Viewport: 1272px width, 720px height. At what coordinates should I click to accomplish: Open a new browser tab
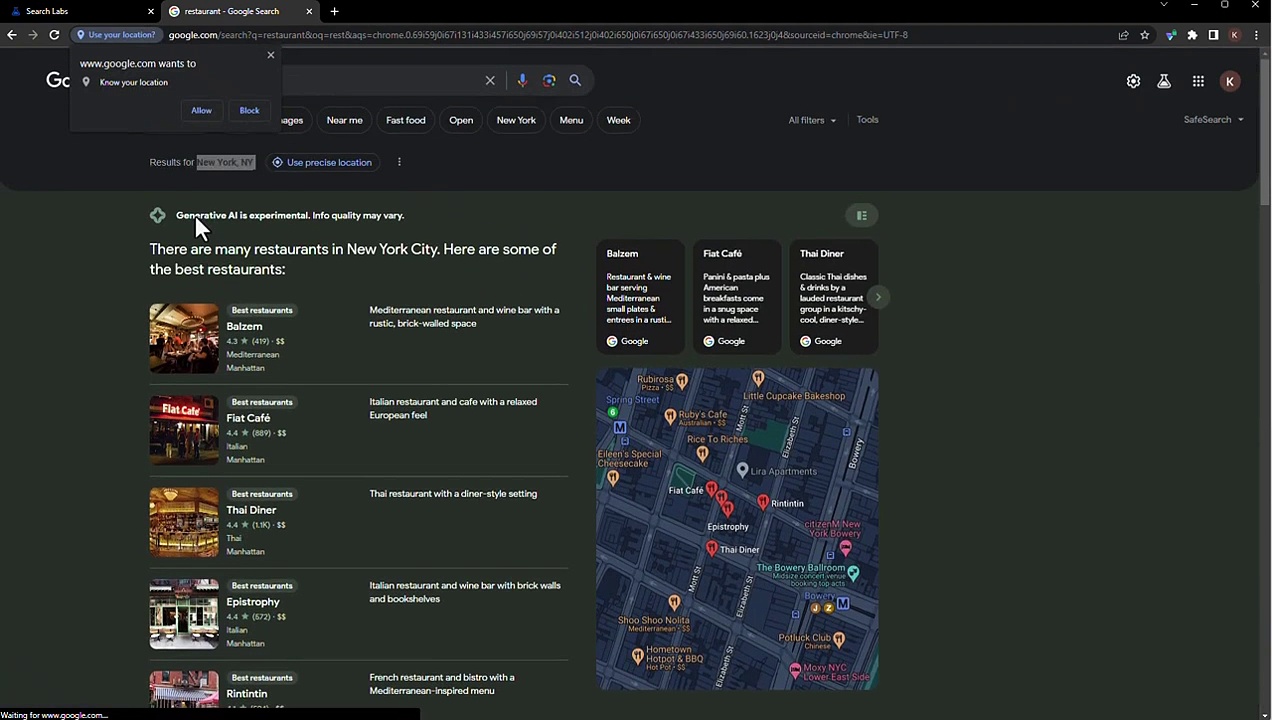tap(334, 11)
